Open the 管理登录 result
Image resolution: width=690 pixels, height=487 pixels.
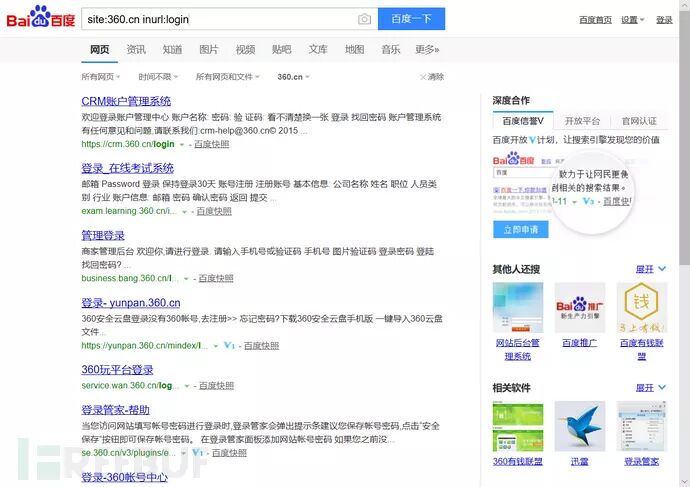(103, 235)
